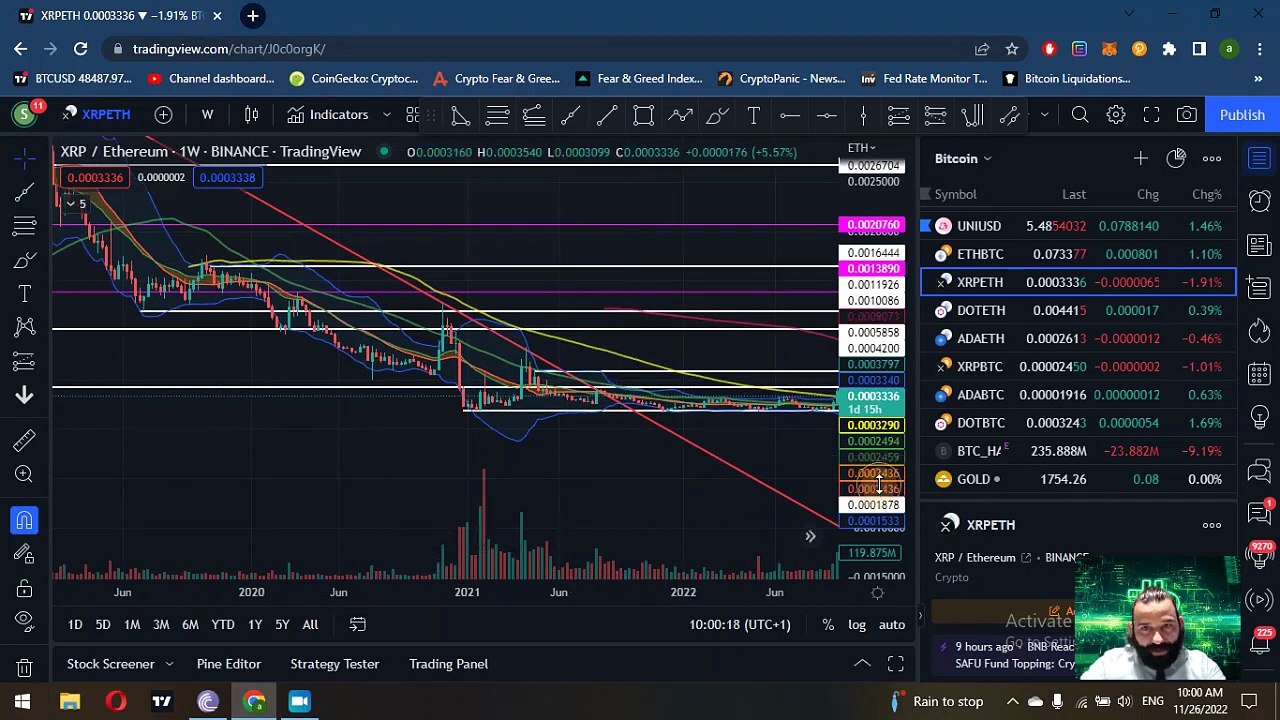Screen dimensions: 1280x720
Task: Click the XRPETH symbol search box
Action: (95, 115)
